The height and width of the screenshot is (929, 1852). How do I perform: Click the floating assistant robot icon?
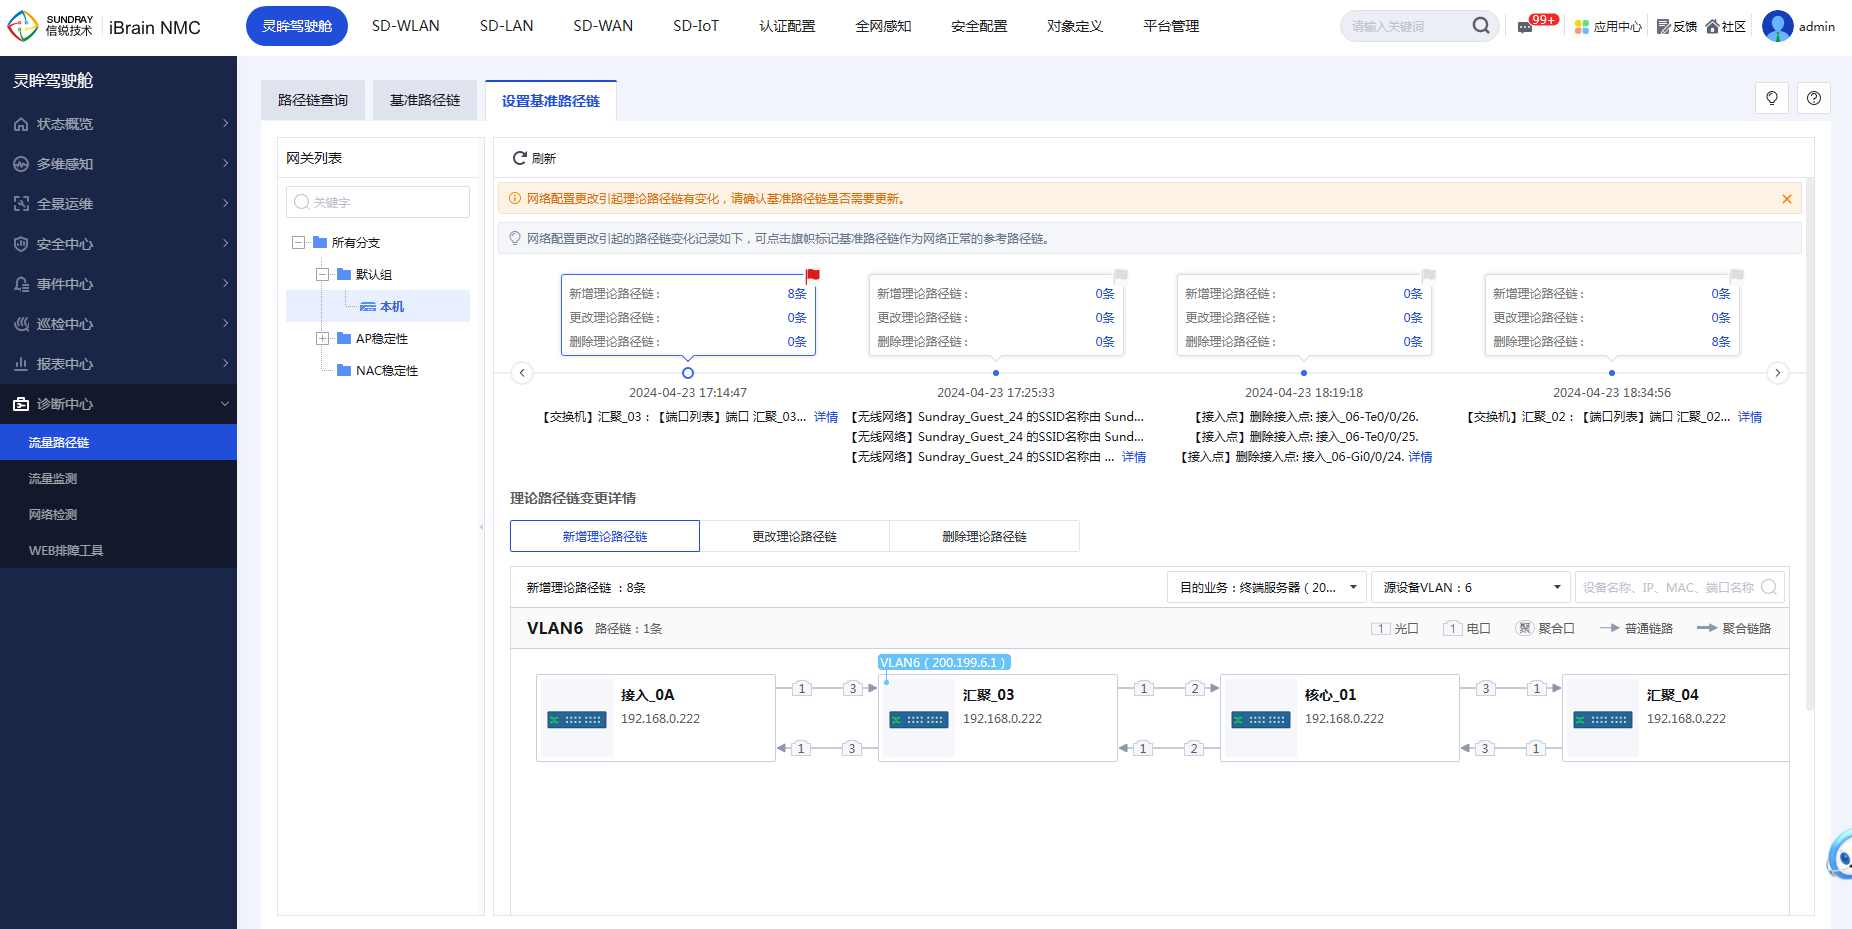click(1841, 855)
